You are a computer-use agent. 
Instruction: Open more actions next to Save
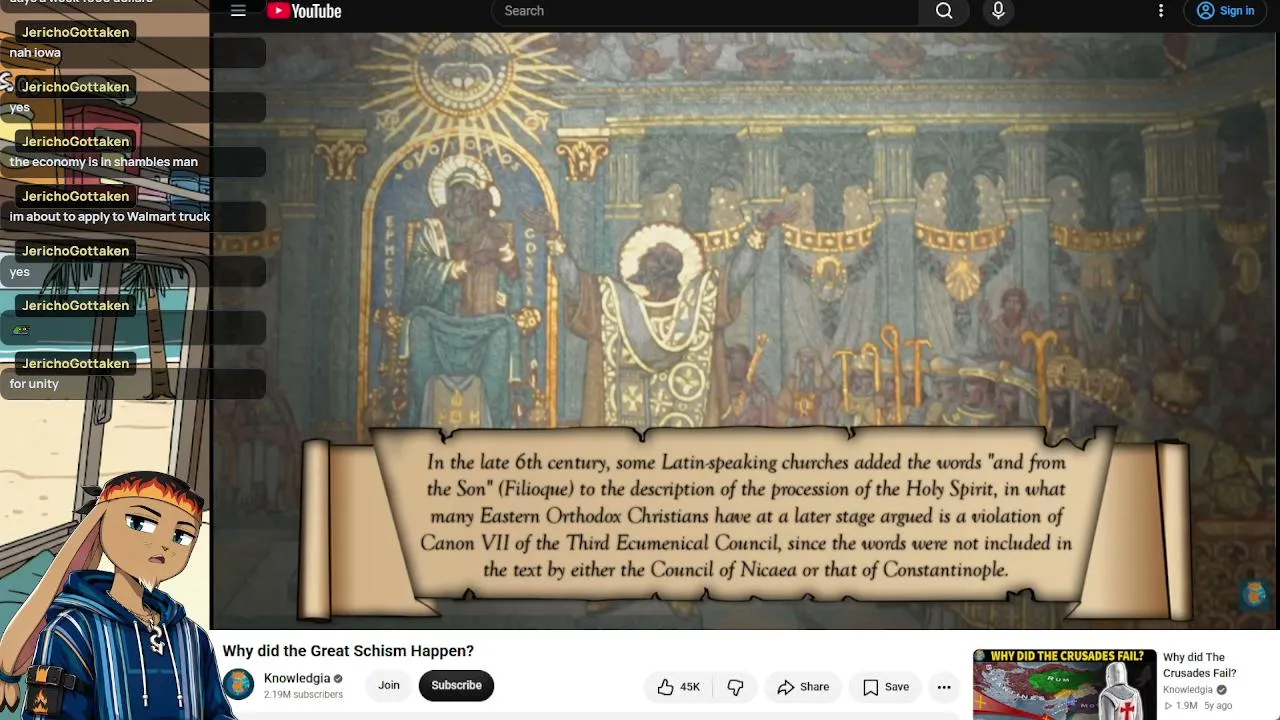pos(944,687)
